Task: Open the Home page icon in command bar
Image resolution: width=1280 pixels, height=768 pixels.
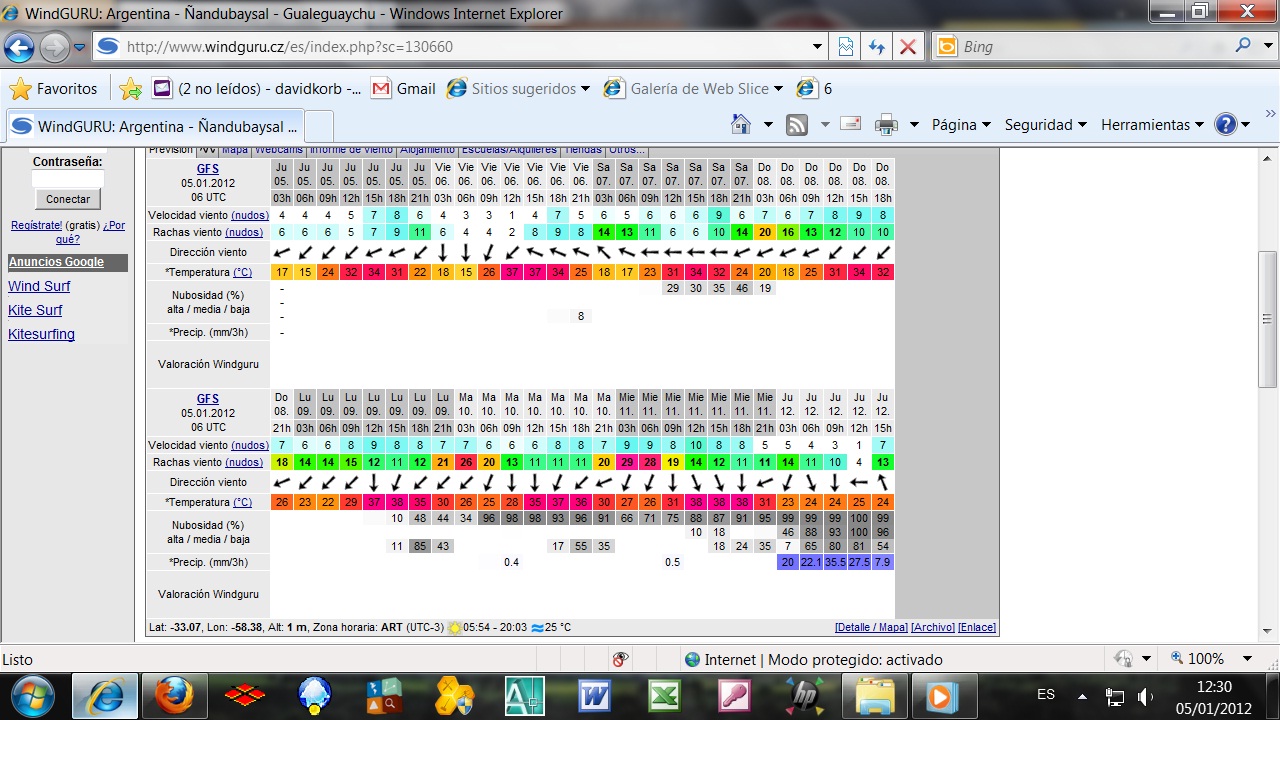Action: pos(741,125)
